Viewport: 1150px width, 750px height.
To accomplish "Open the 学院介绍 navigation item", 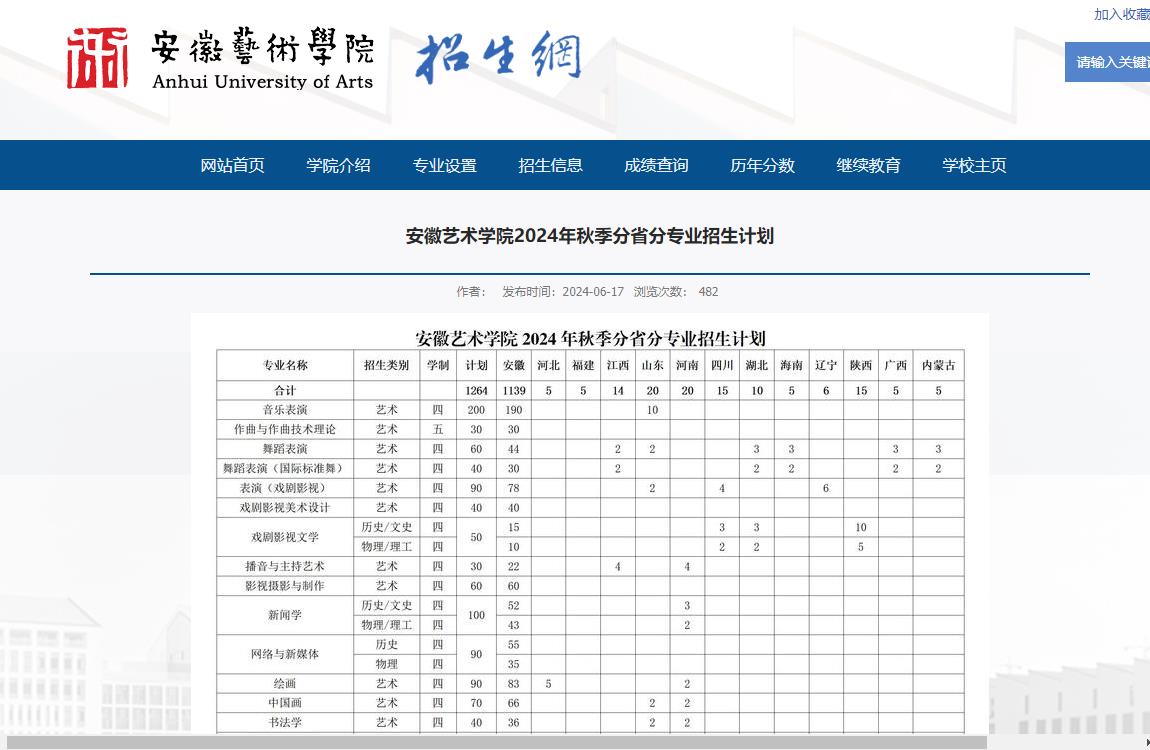I will [x=338, y=165].
